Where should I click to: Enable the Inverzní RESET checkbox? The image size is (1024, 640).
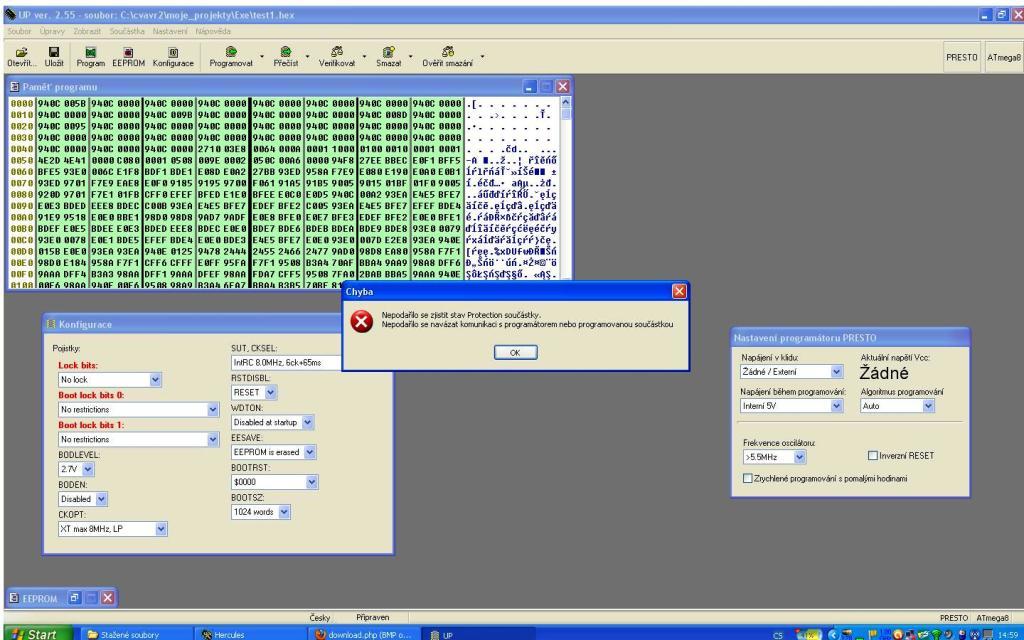pos(872,455)
